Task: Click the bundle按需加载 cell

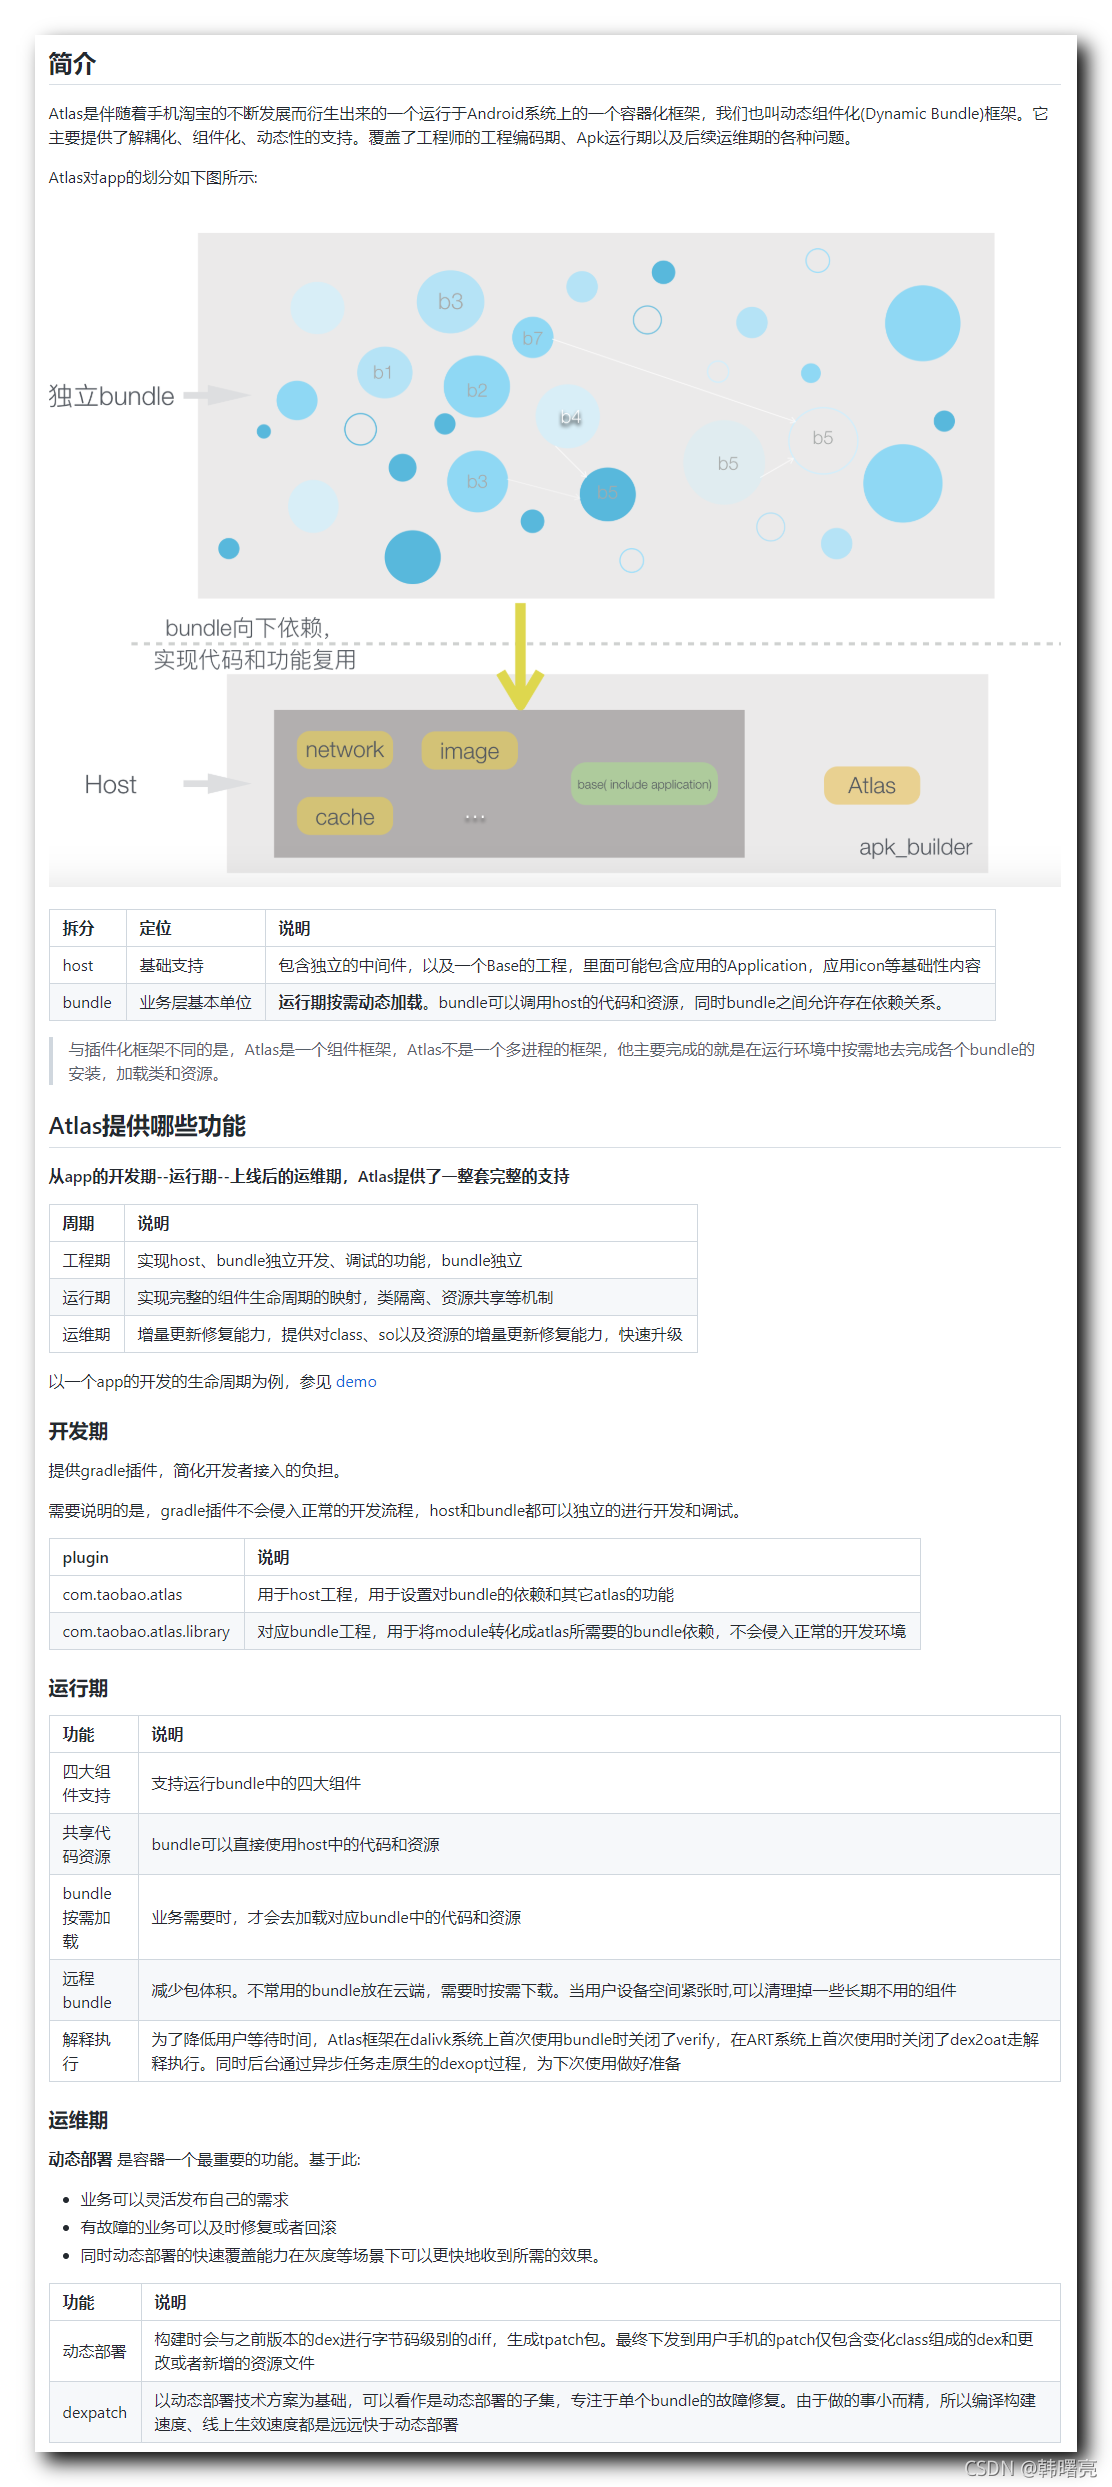Action: click(x=94, y=1917)
